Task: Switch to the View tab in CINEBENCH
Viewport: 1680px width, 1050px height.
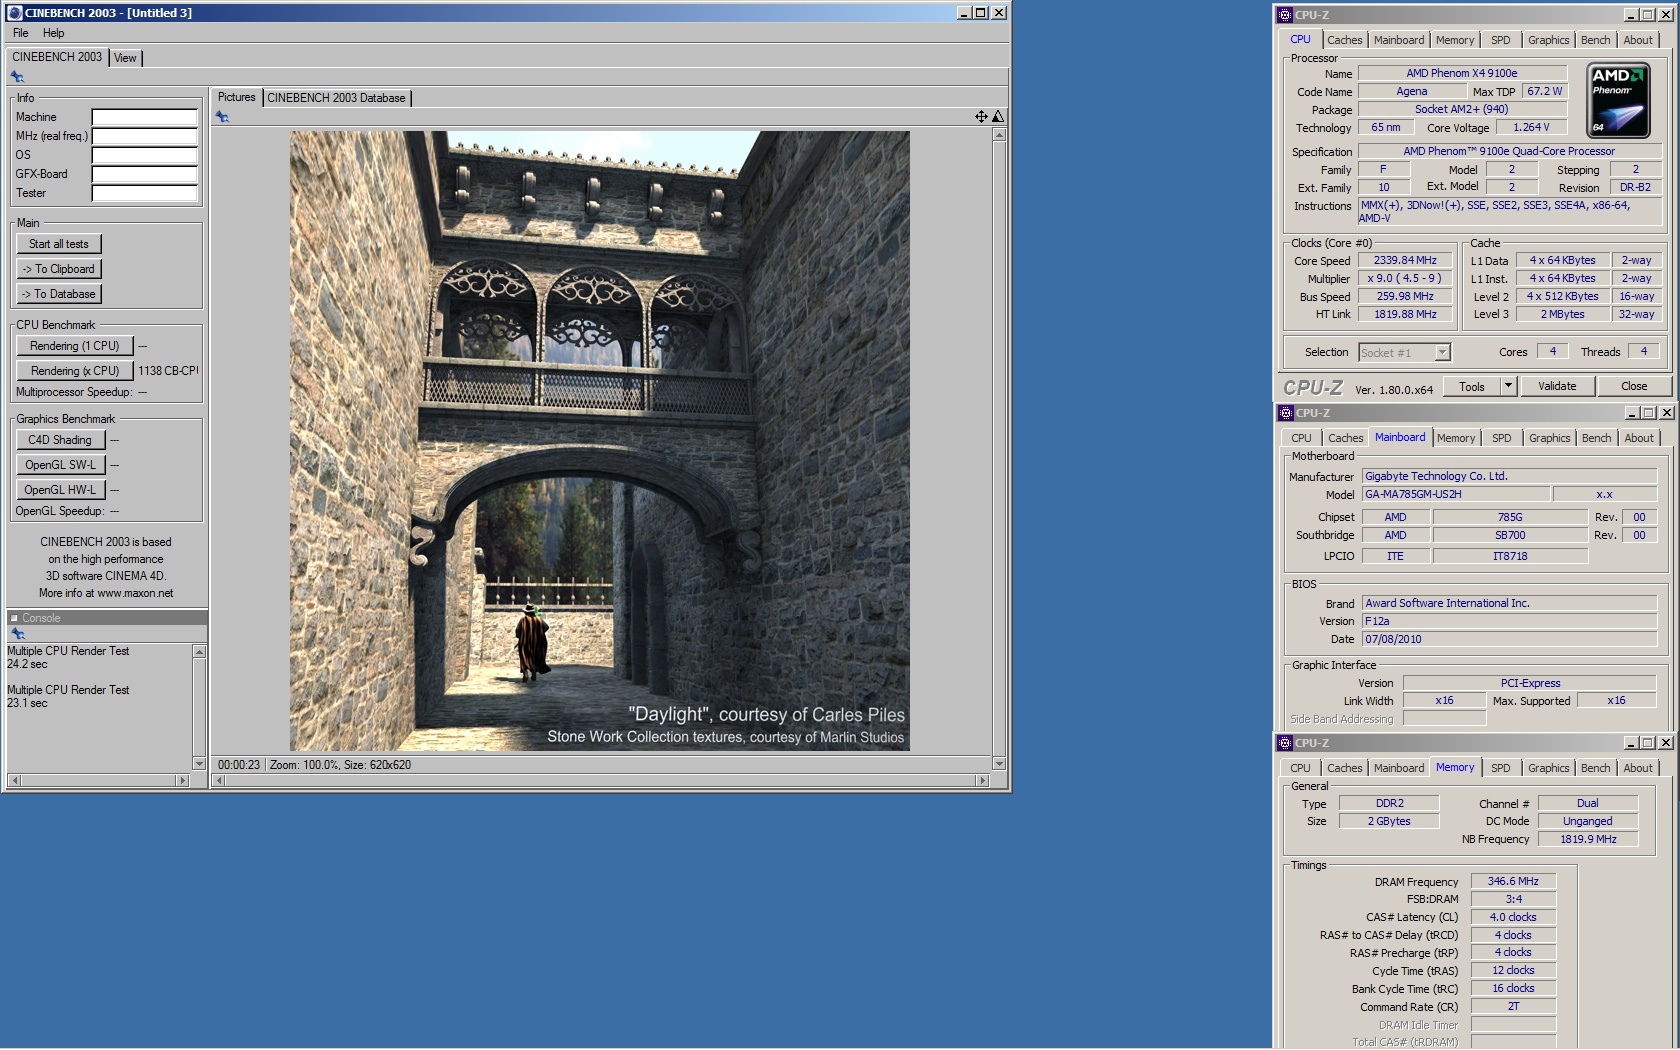Action: point(125,58)
